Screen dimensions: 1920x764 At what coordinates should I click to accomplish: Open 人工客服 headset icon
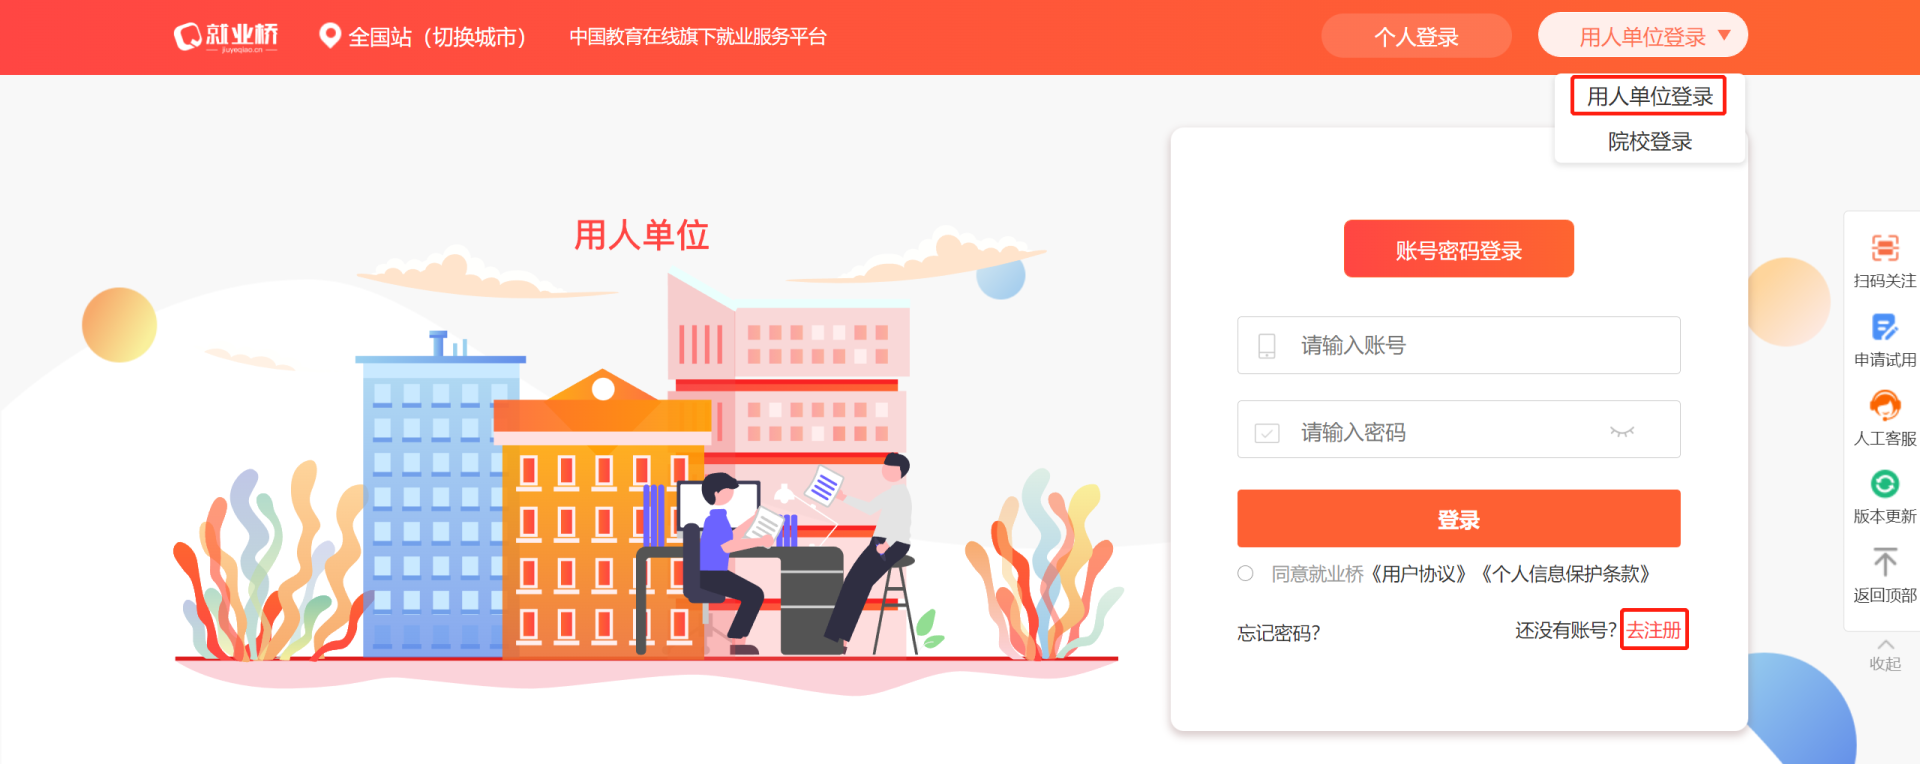point(1885,405)
